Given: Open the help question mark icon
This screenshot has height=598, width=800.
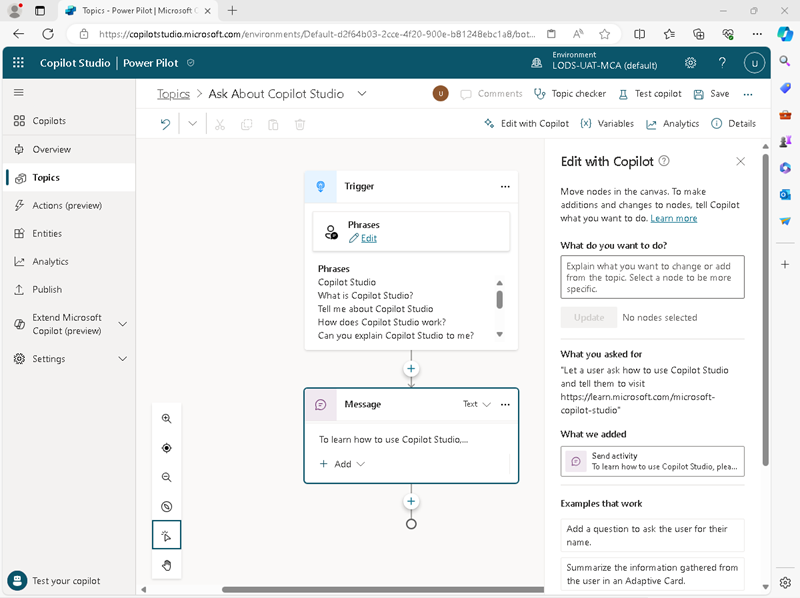Looking at the screenshot, I should (x=722, y=63).
